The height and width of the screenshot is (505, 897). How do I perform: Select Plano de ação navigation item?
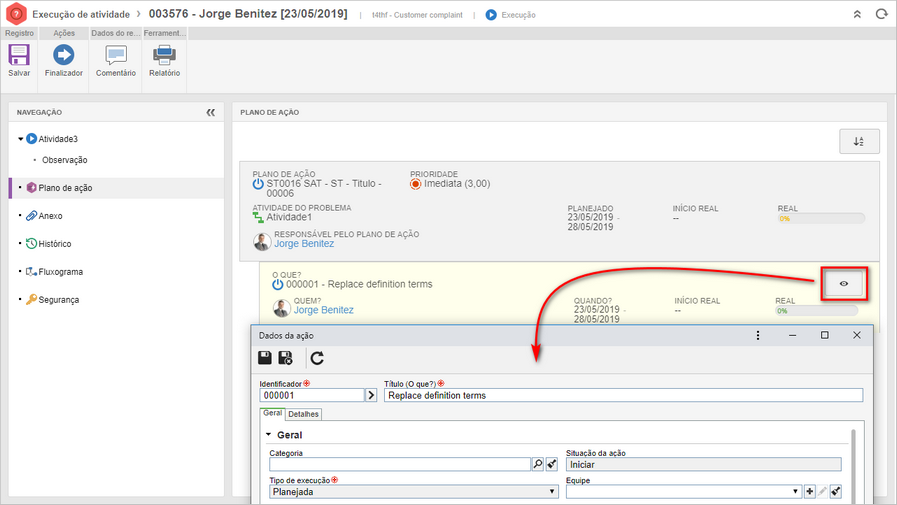[x=116, y=188]
